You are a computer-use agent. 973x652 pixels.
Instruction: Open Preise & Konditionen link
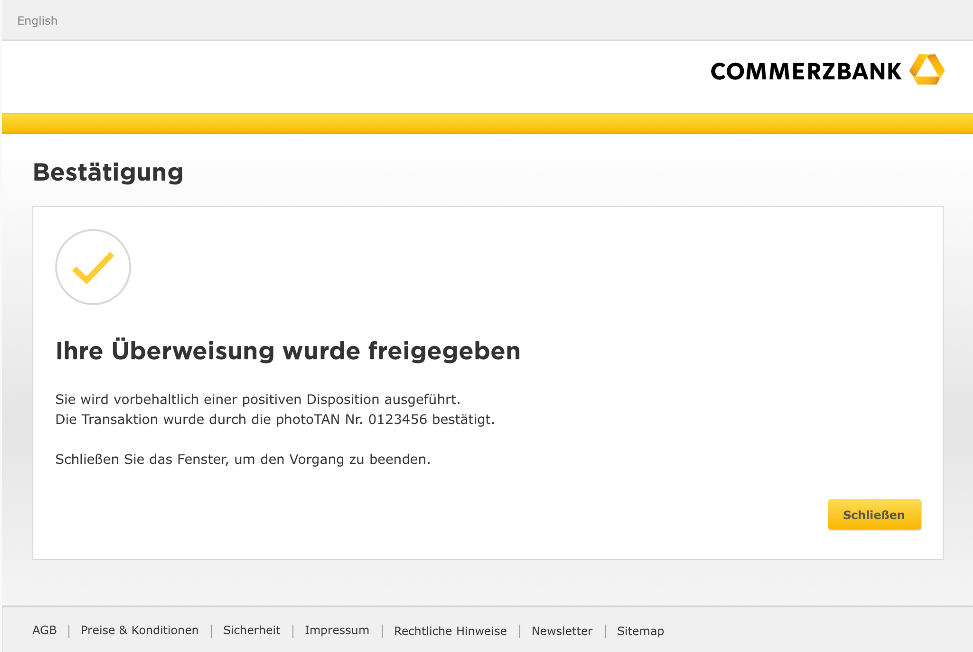coord(140,630)
